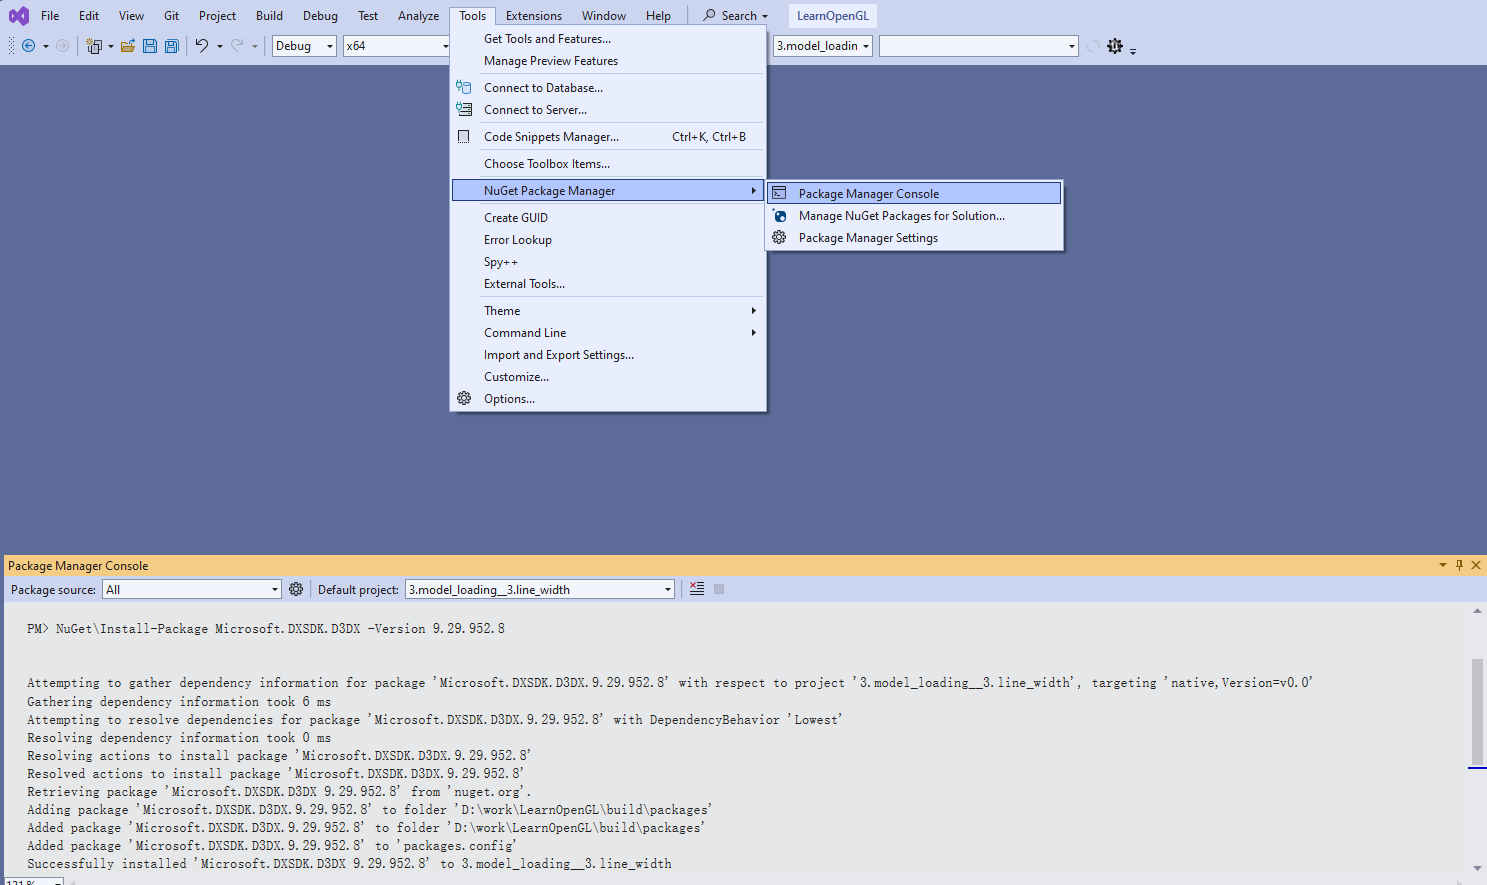Click the LearnOpenGL solution name label

coord(832,15)
